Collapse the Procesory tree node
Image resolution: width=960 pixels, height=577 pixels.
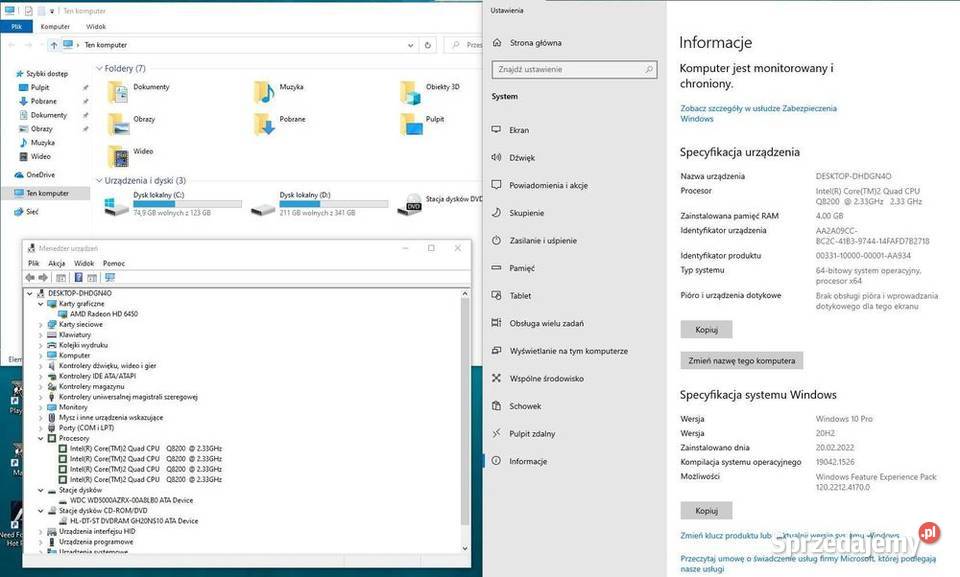41,438
